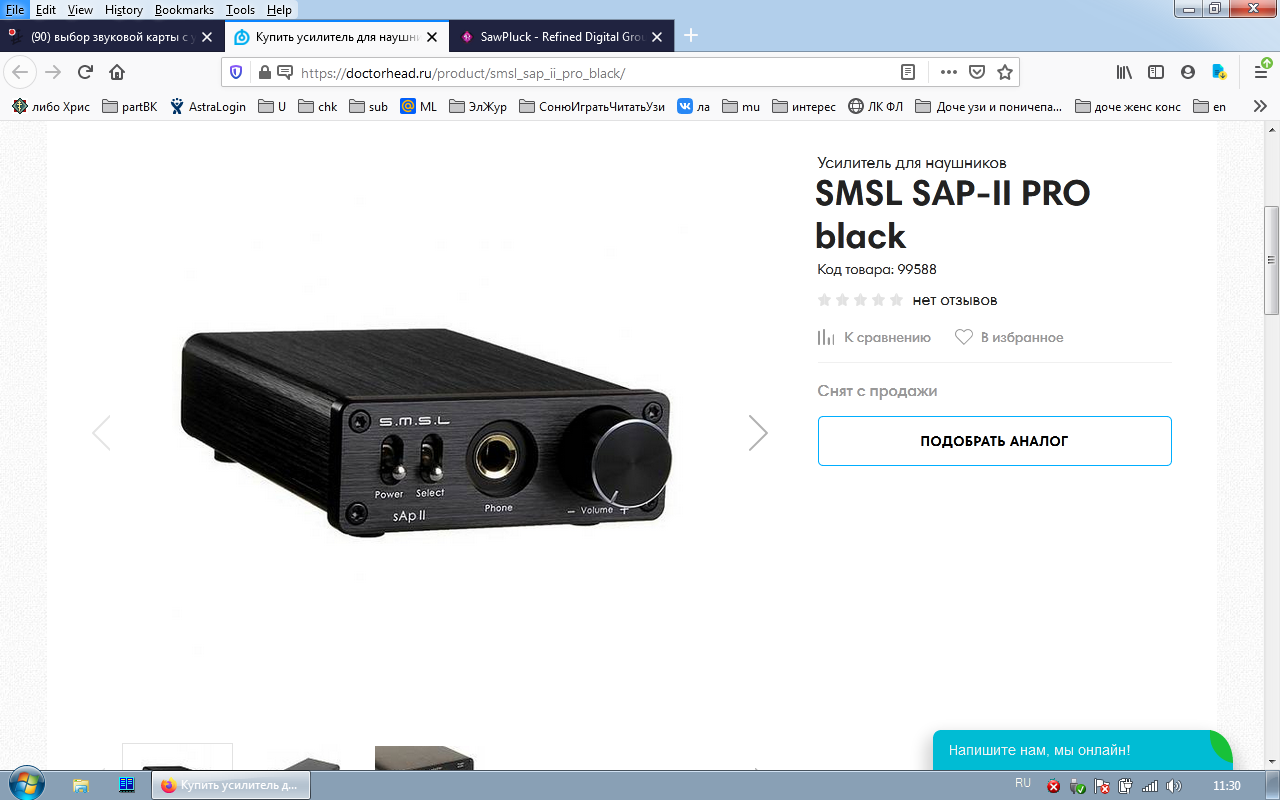Expand the 'U' bookmark folder
The height and width of the screenshot is (800, 1280).
tap(272, 107)
